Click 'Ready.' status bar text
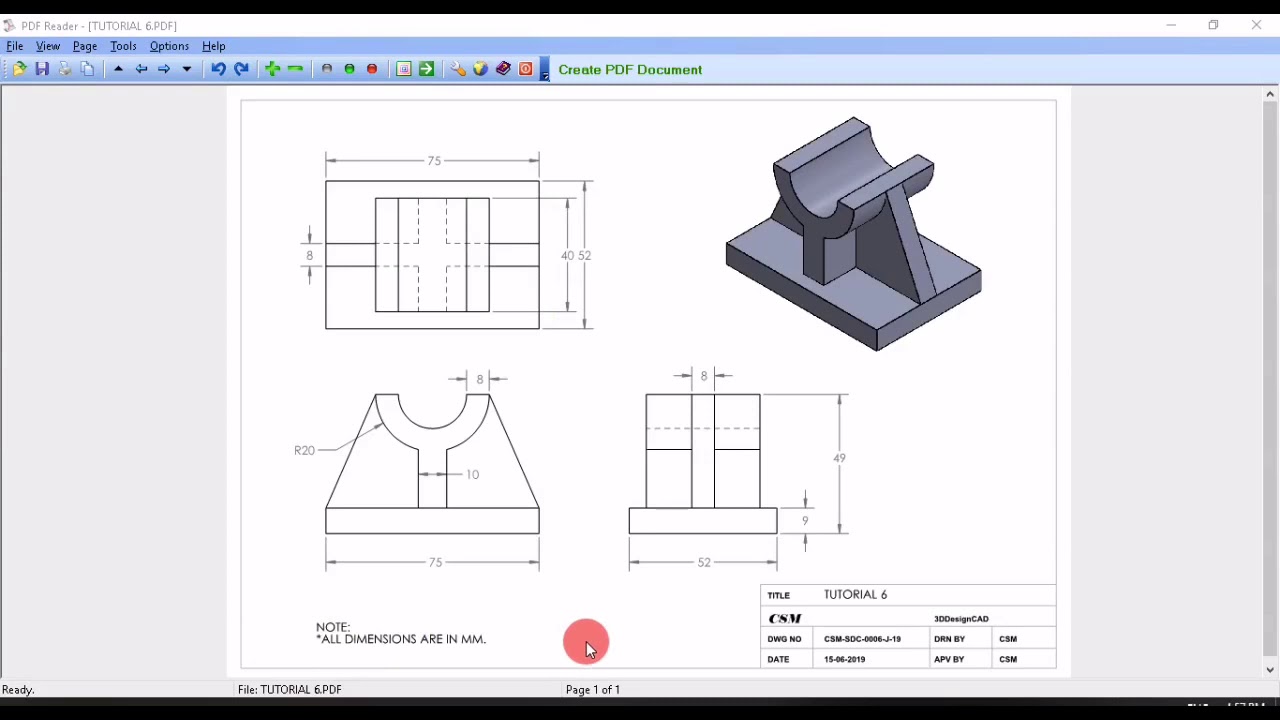This screenshot has height=720, width=1280. coord(18,690)
